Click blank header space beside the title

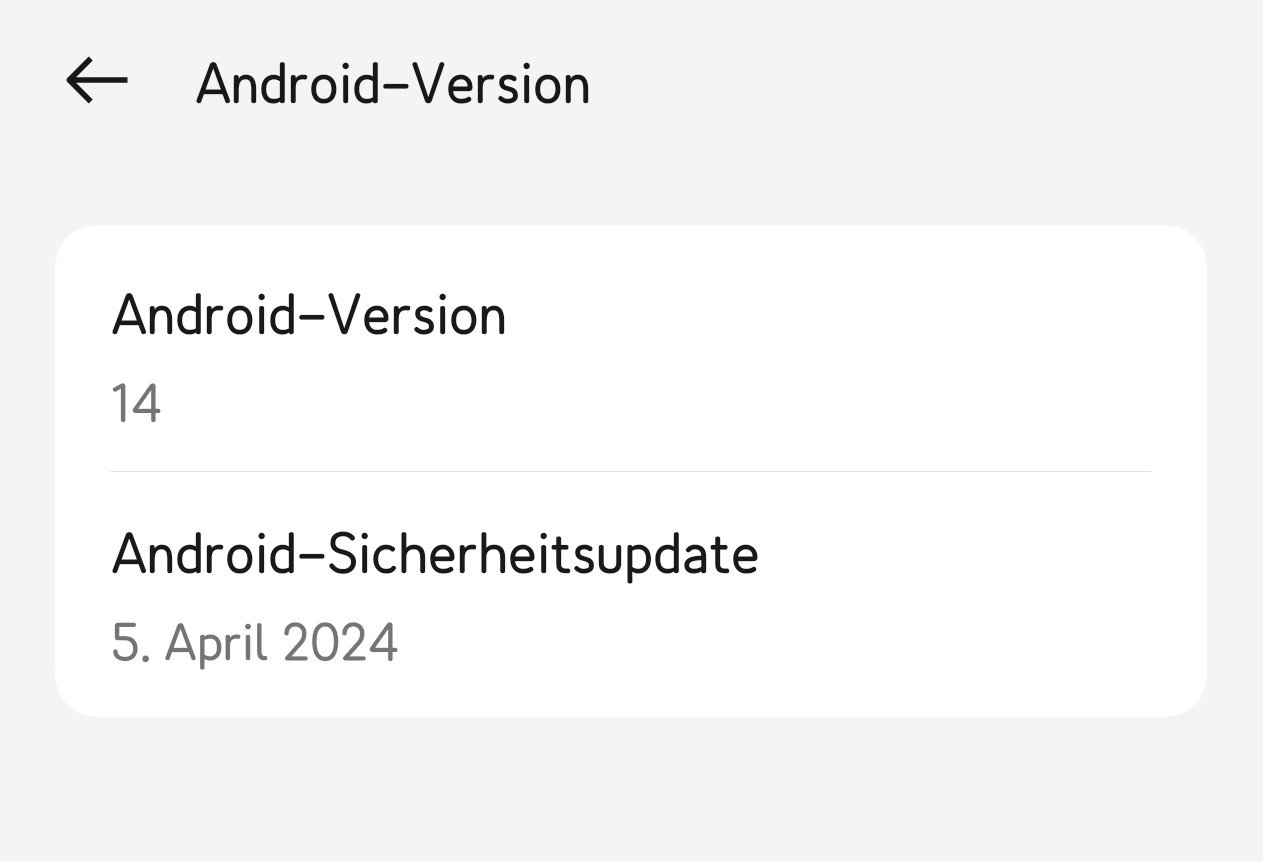(x=920, y=84)
